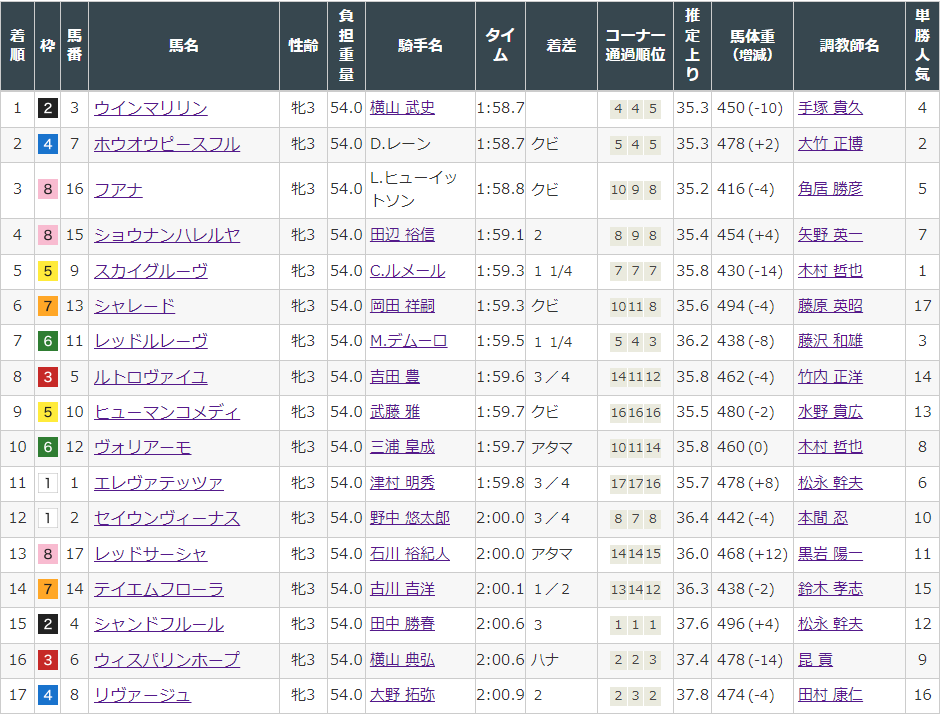Open horse page for セイウンヴィーナス
This screenshot has height=717, width=941.
coord(167,518)
